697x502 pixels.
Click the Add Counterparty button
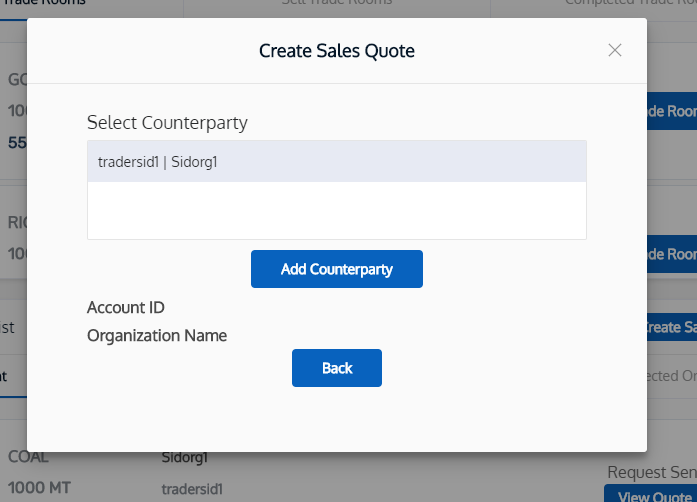coord(336,269)
